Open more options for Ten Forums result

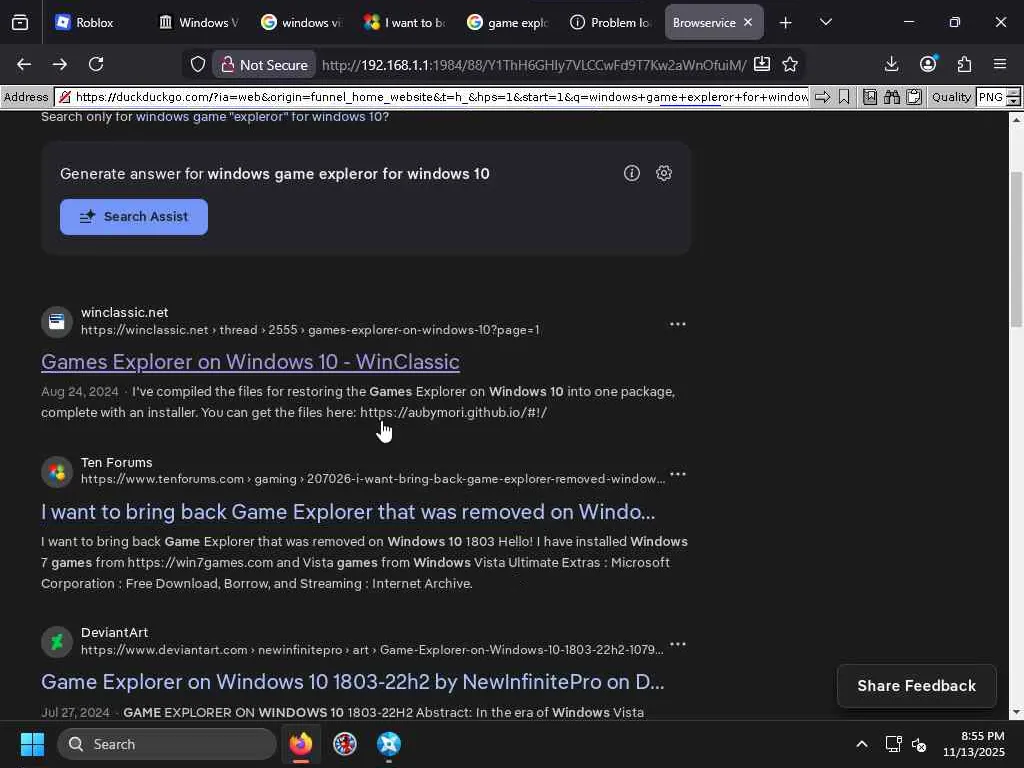coord(678,474)
